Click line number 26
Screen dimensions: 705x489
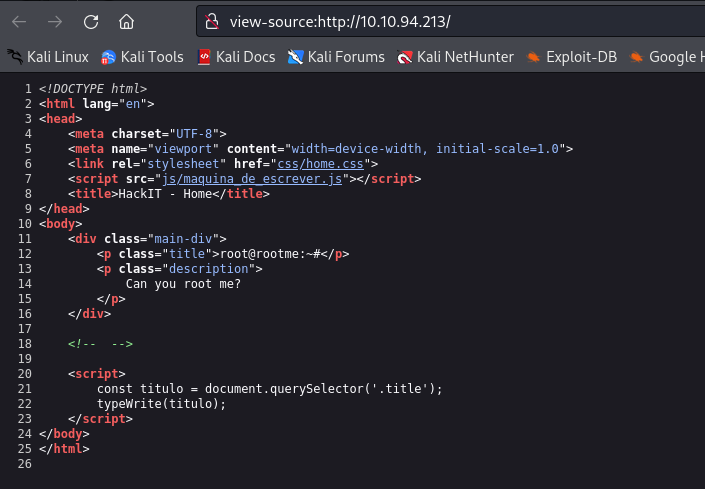25,464
